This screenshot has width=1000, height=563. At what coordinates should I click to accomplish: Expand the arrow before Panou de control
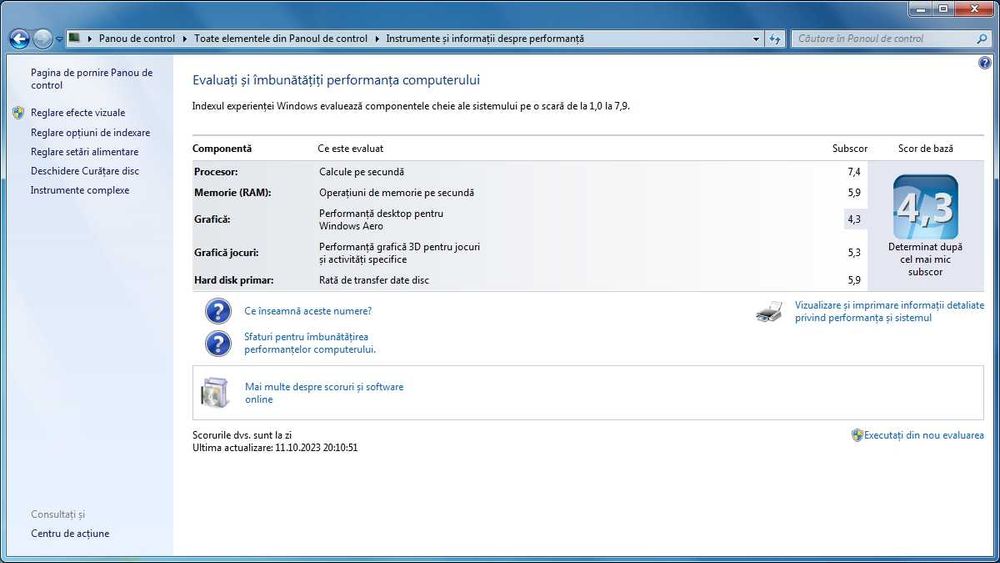[x=90, y=39]
